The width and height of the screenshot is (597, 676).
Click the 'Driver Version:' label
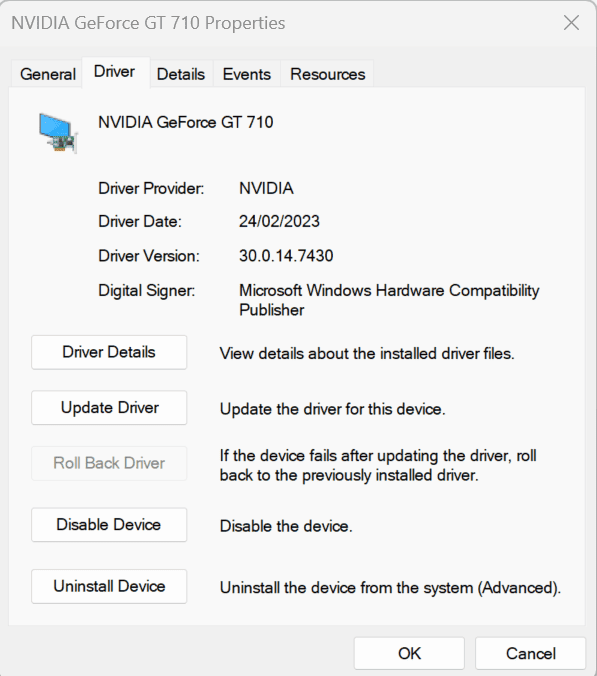pyautogui.click(x=149, y=256)
